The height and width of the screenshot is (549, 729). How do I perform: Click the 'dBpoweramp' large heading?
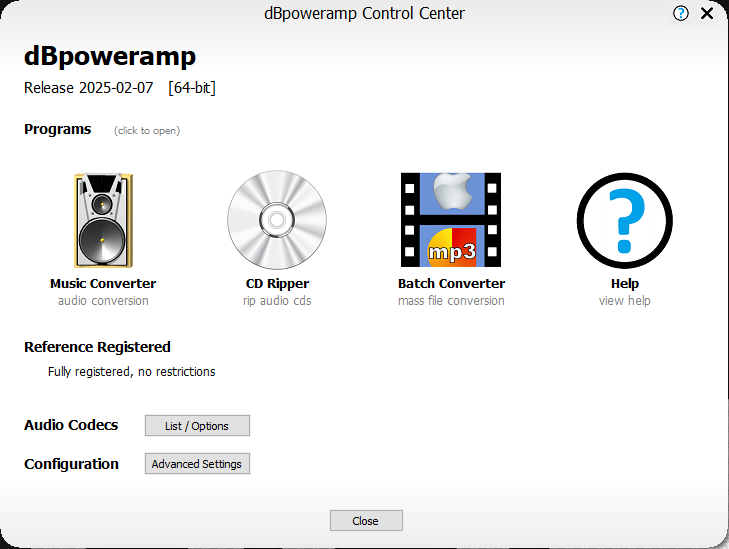point(110,57)
